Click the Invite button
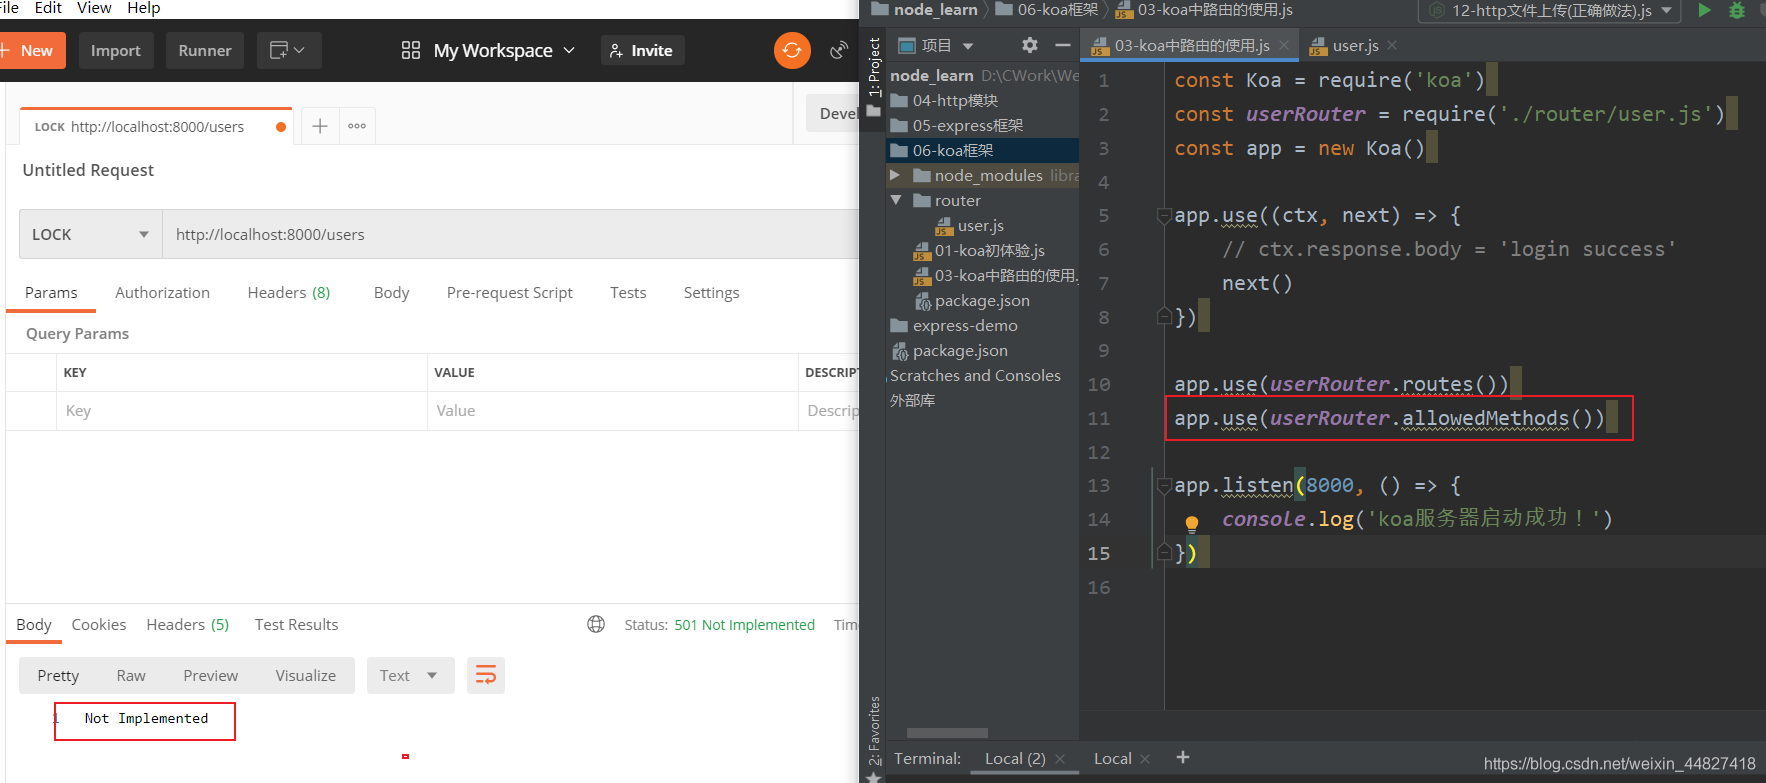Screen dimensions: 1766x783 pyautogui.click(x=642, y=50)
